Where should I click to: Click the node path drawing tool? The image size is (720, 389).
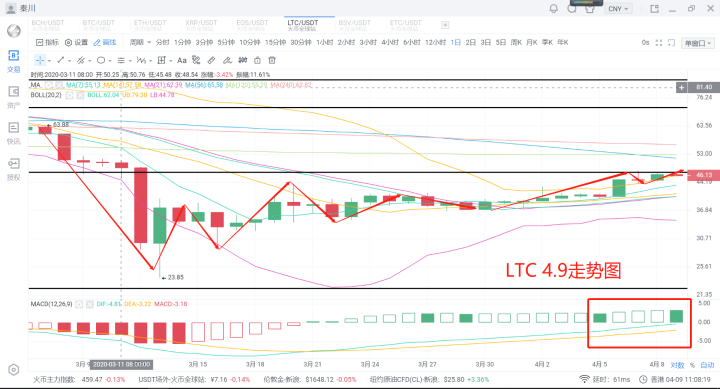click(197, 60)
